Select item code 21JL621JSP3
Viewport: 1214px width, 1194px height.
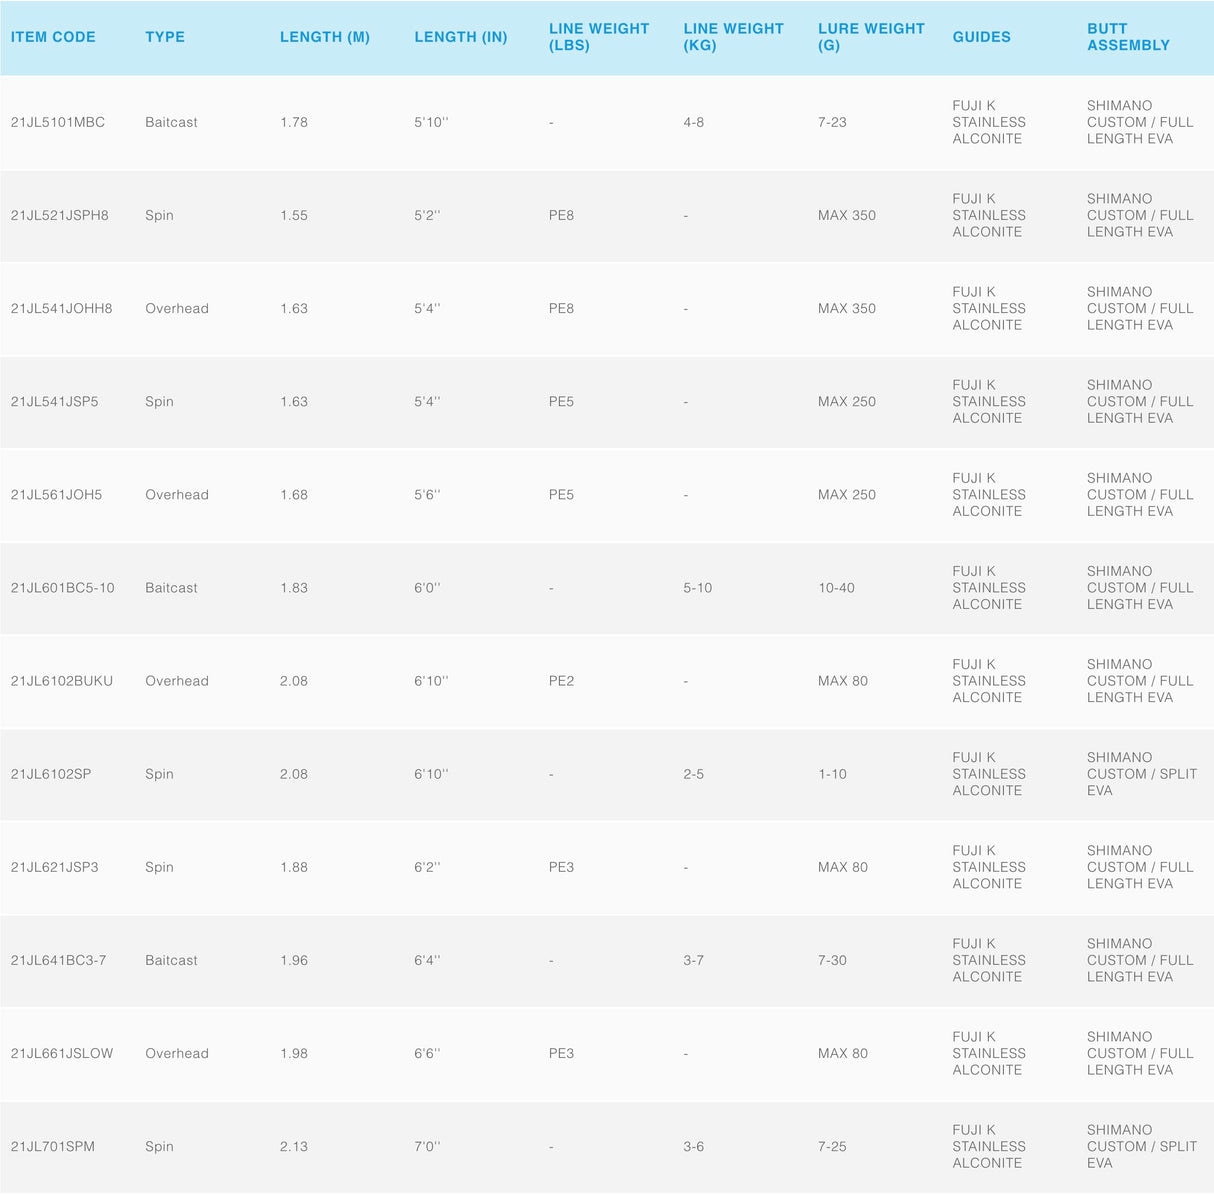[x=55, y=867]
